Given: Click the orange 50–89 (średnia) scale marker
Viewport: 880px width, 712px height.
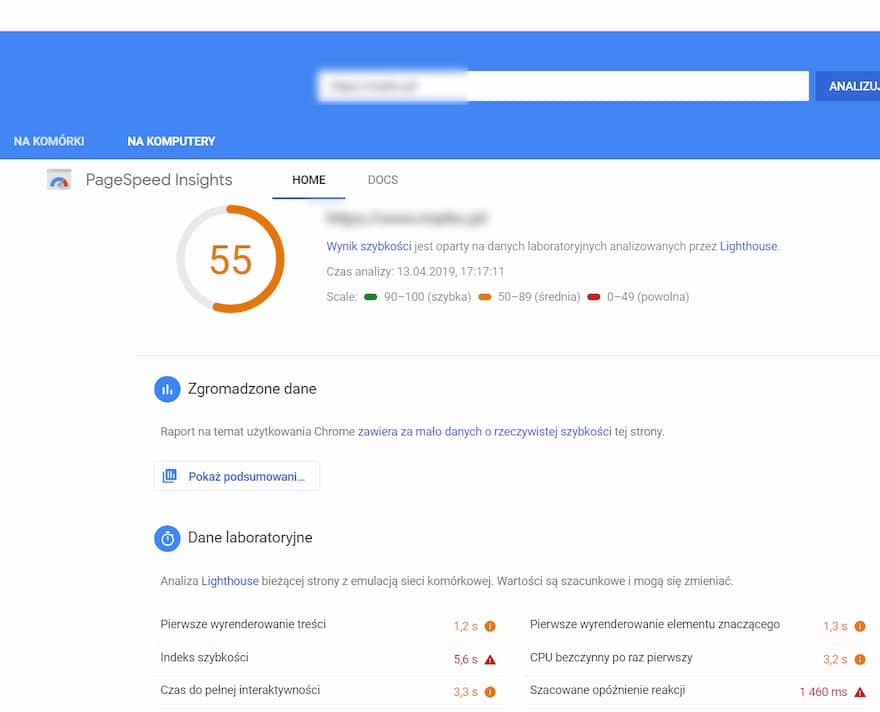Looking at the screenshot, I should coord(485,297).
